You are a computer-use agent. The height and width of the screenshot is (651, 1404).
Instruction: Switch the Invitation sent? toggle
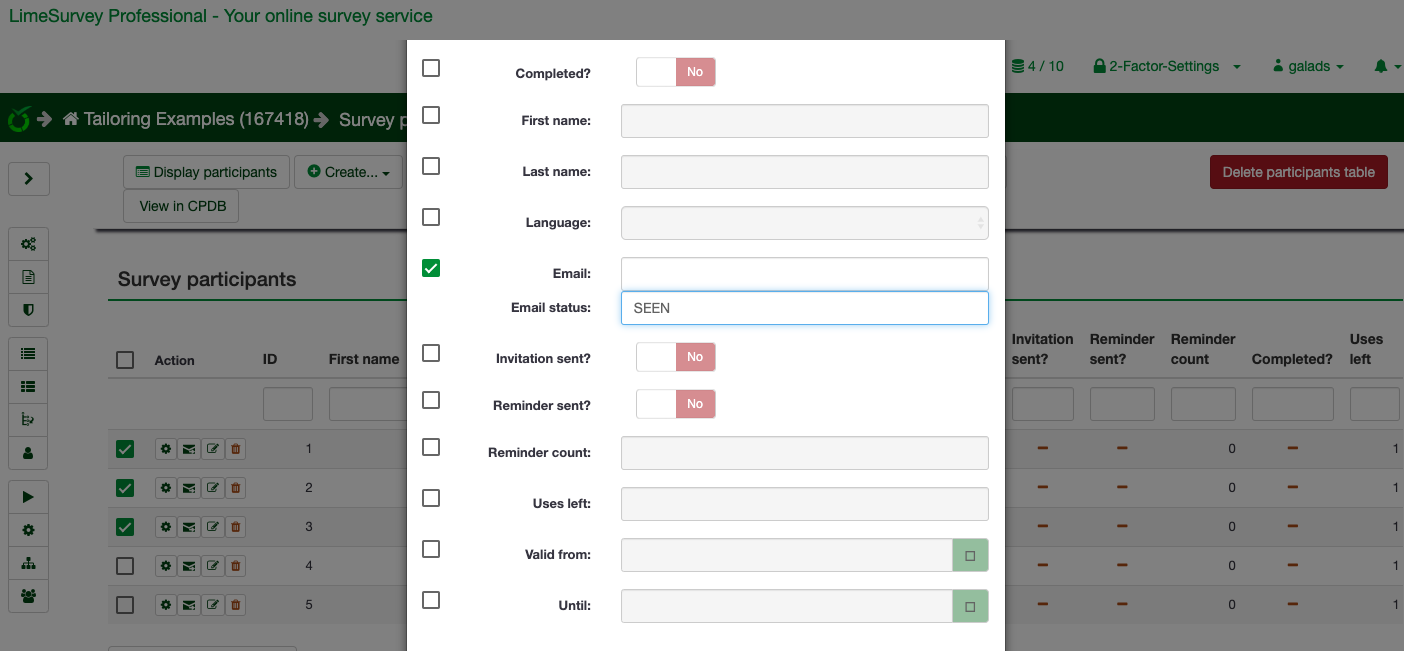(676, 357)
